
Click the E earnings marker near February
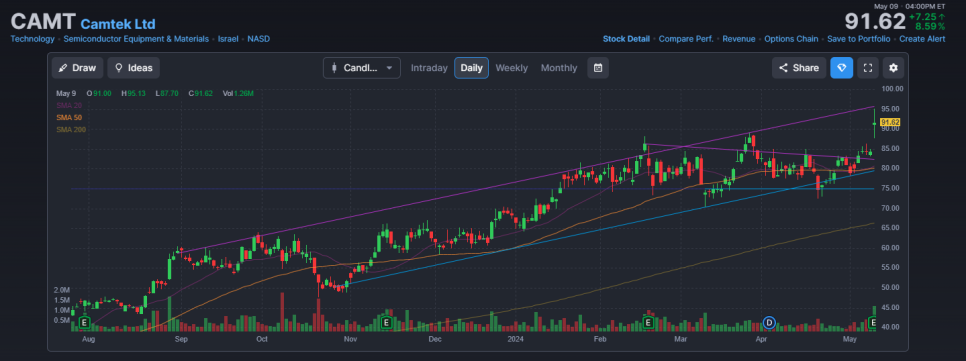pos(648,322)
